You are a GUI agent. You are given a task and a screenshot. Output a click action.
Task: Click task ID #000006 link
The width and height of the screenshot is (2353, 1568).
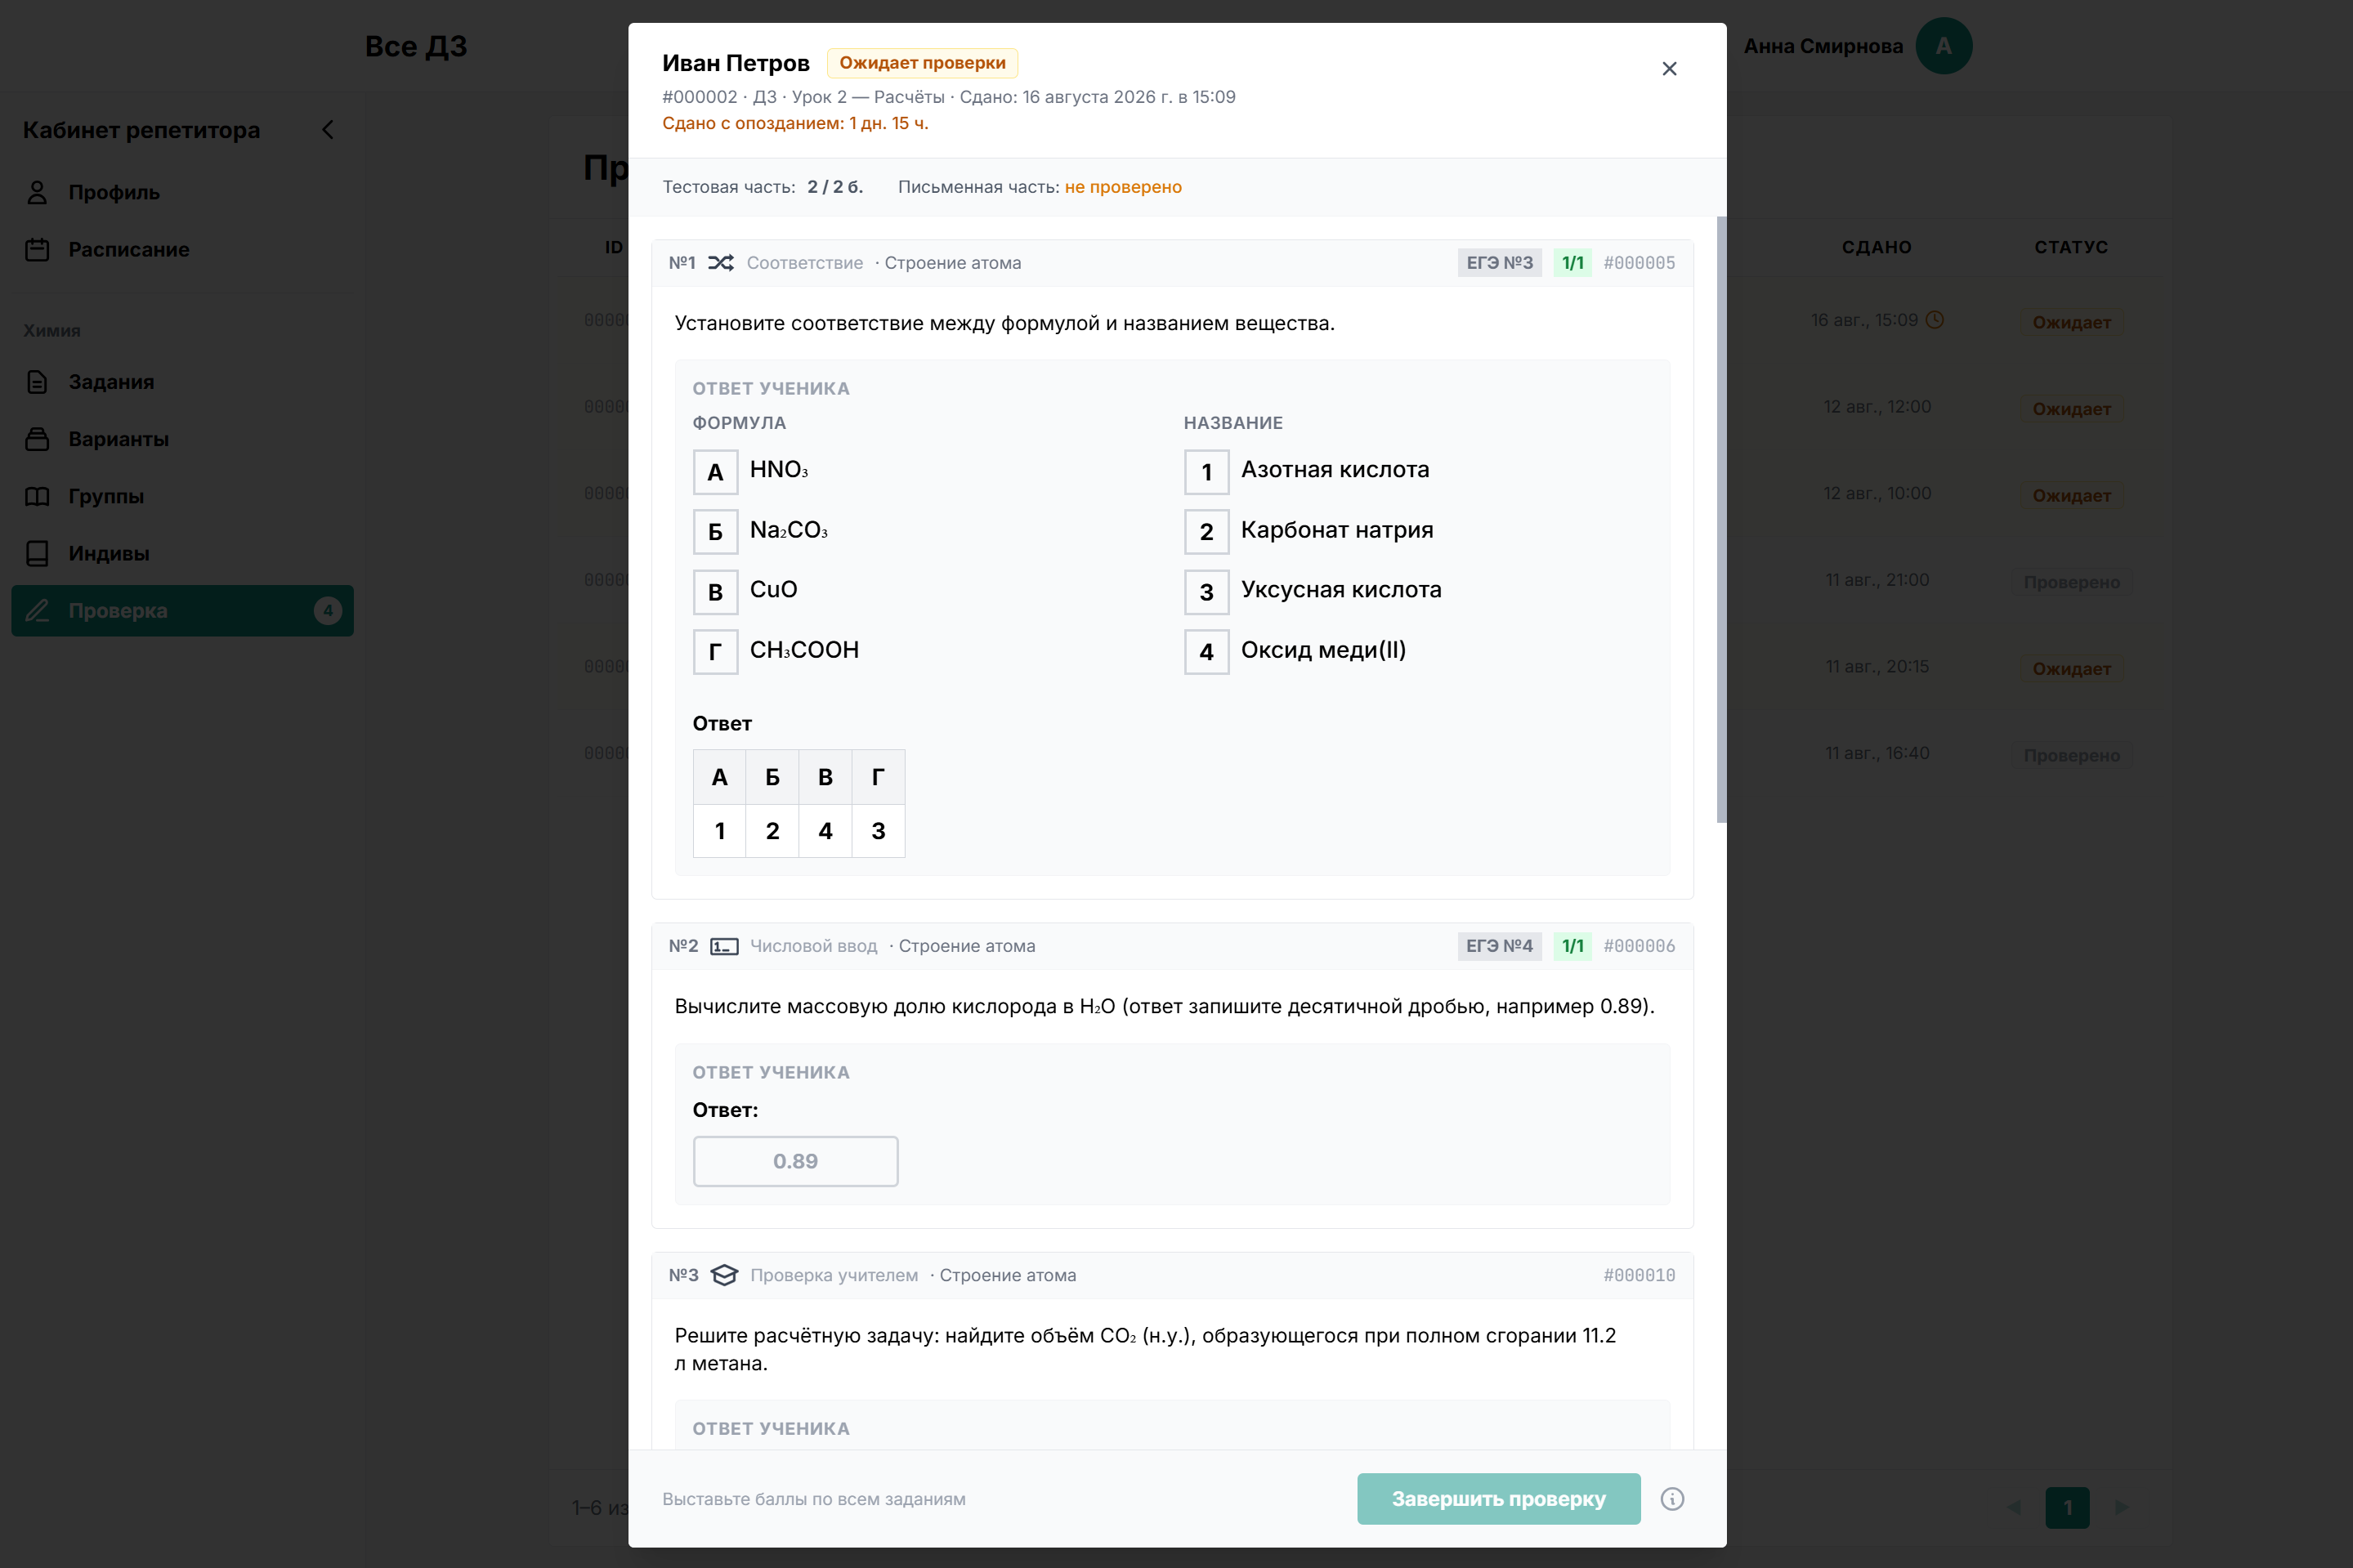click(1639, 946)
